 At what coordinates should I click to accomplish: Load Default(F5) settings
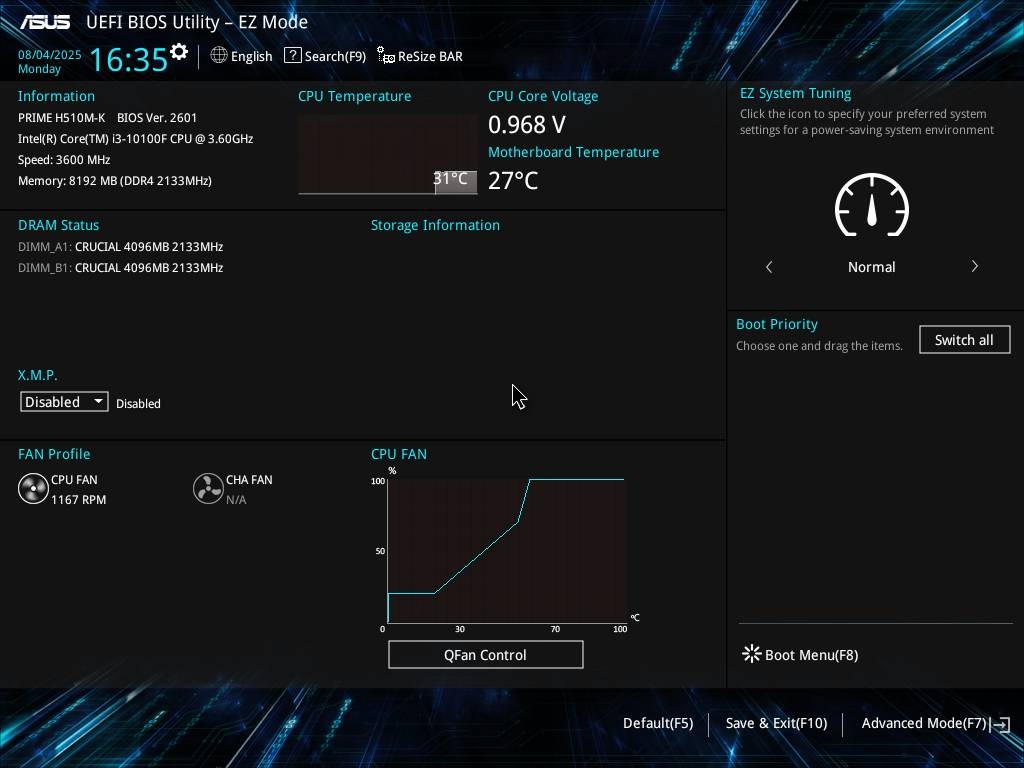[658, 723]
